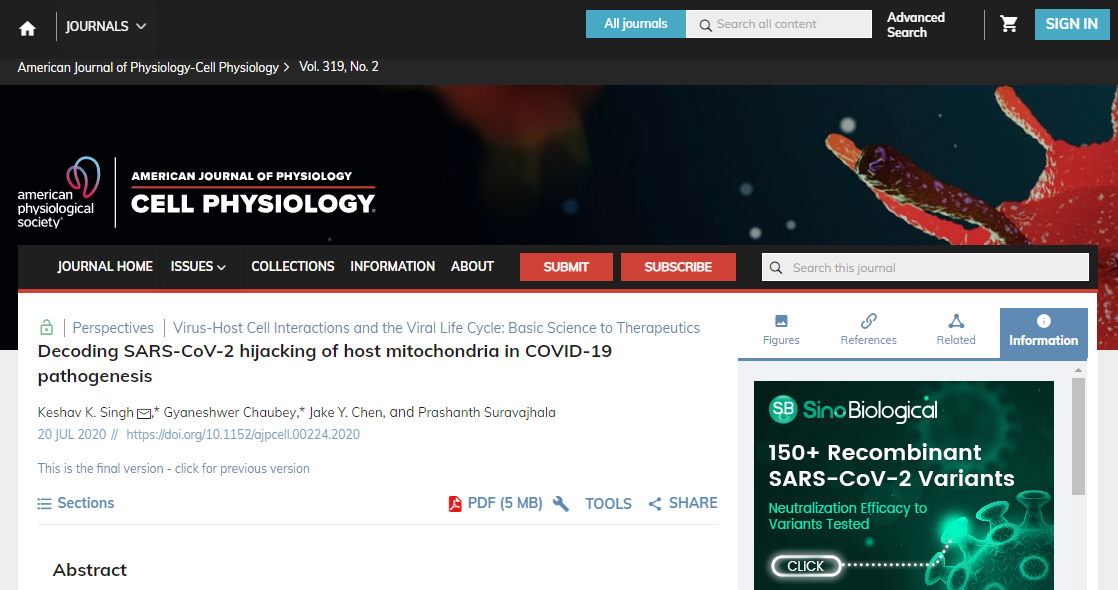Click the magnifier in Search all content
This screenshot has height=590, width=1118.
705,25
